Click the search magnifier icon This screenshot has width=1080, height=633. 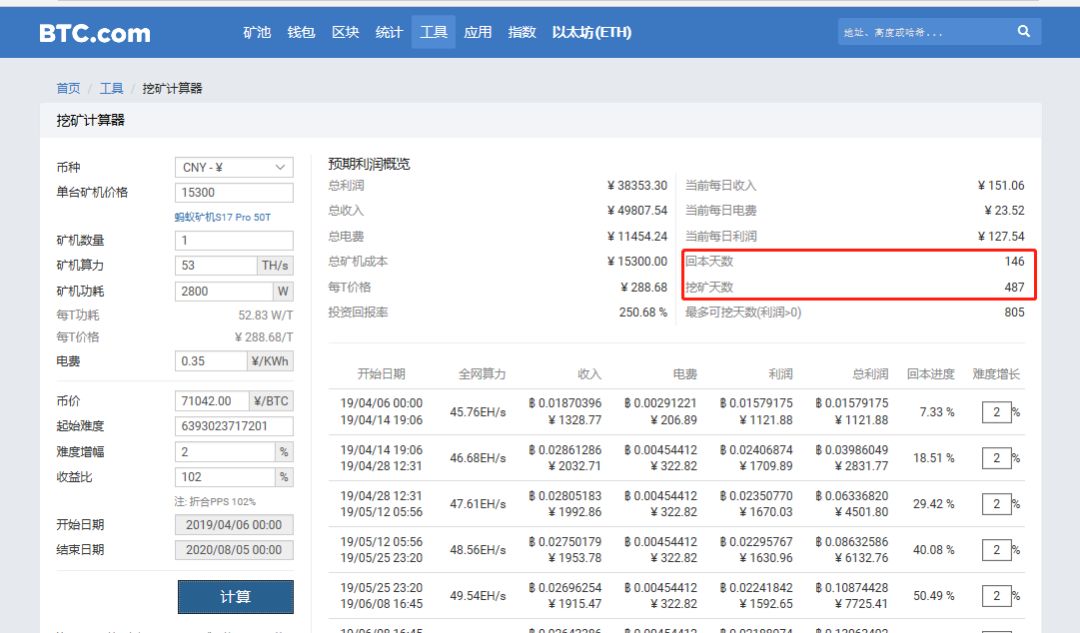click(1023, 32)
